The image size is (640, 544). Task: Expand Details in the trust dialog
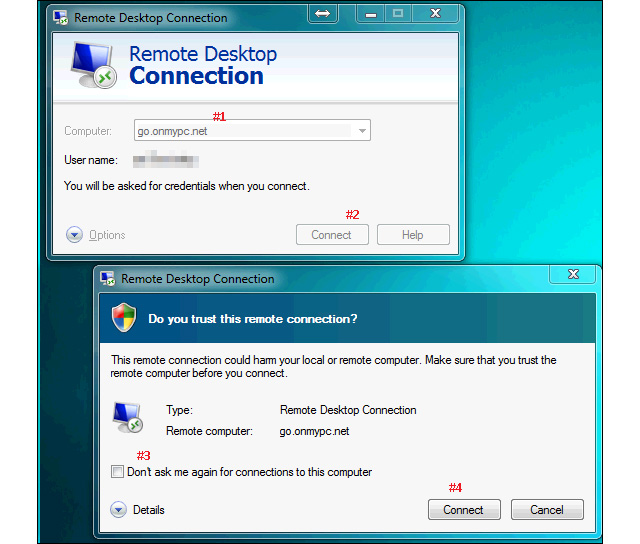tap(119, 510)
